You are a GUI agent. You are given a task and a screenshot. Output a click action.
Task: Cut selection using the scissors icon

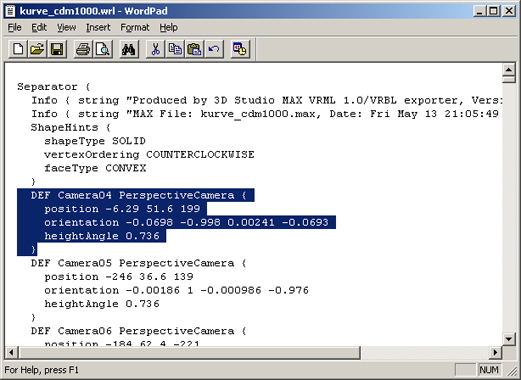pyautogui.click(x=155, y=49)
